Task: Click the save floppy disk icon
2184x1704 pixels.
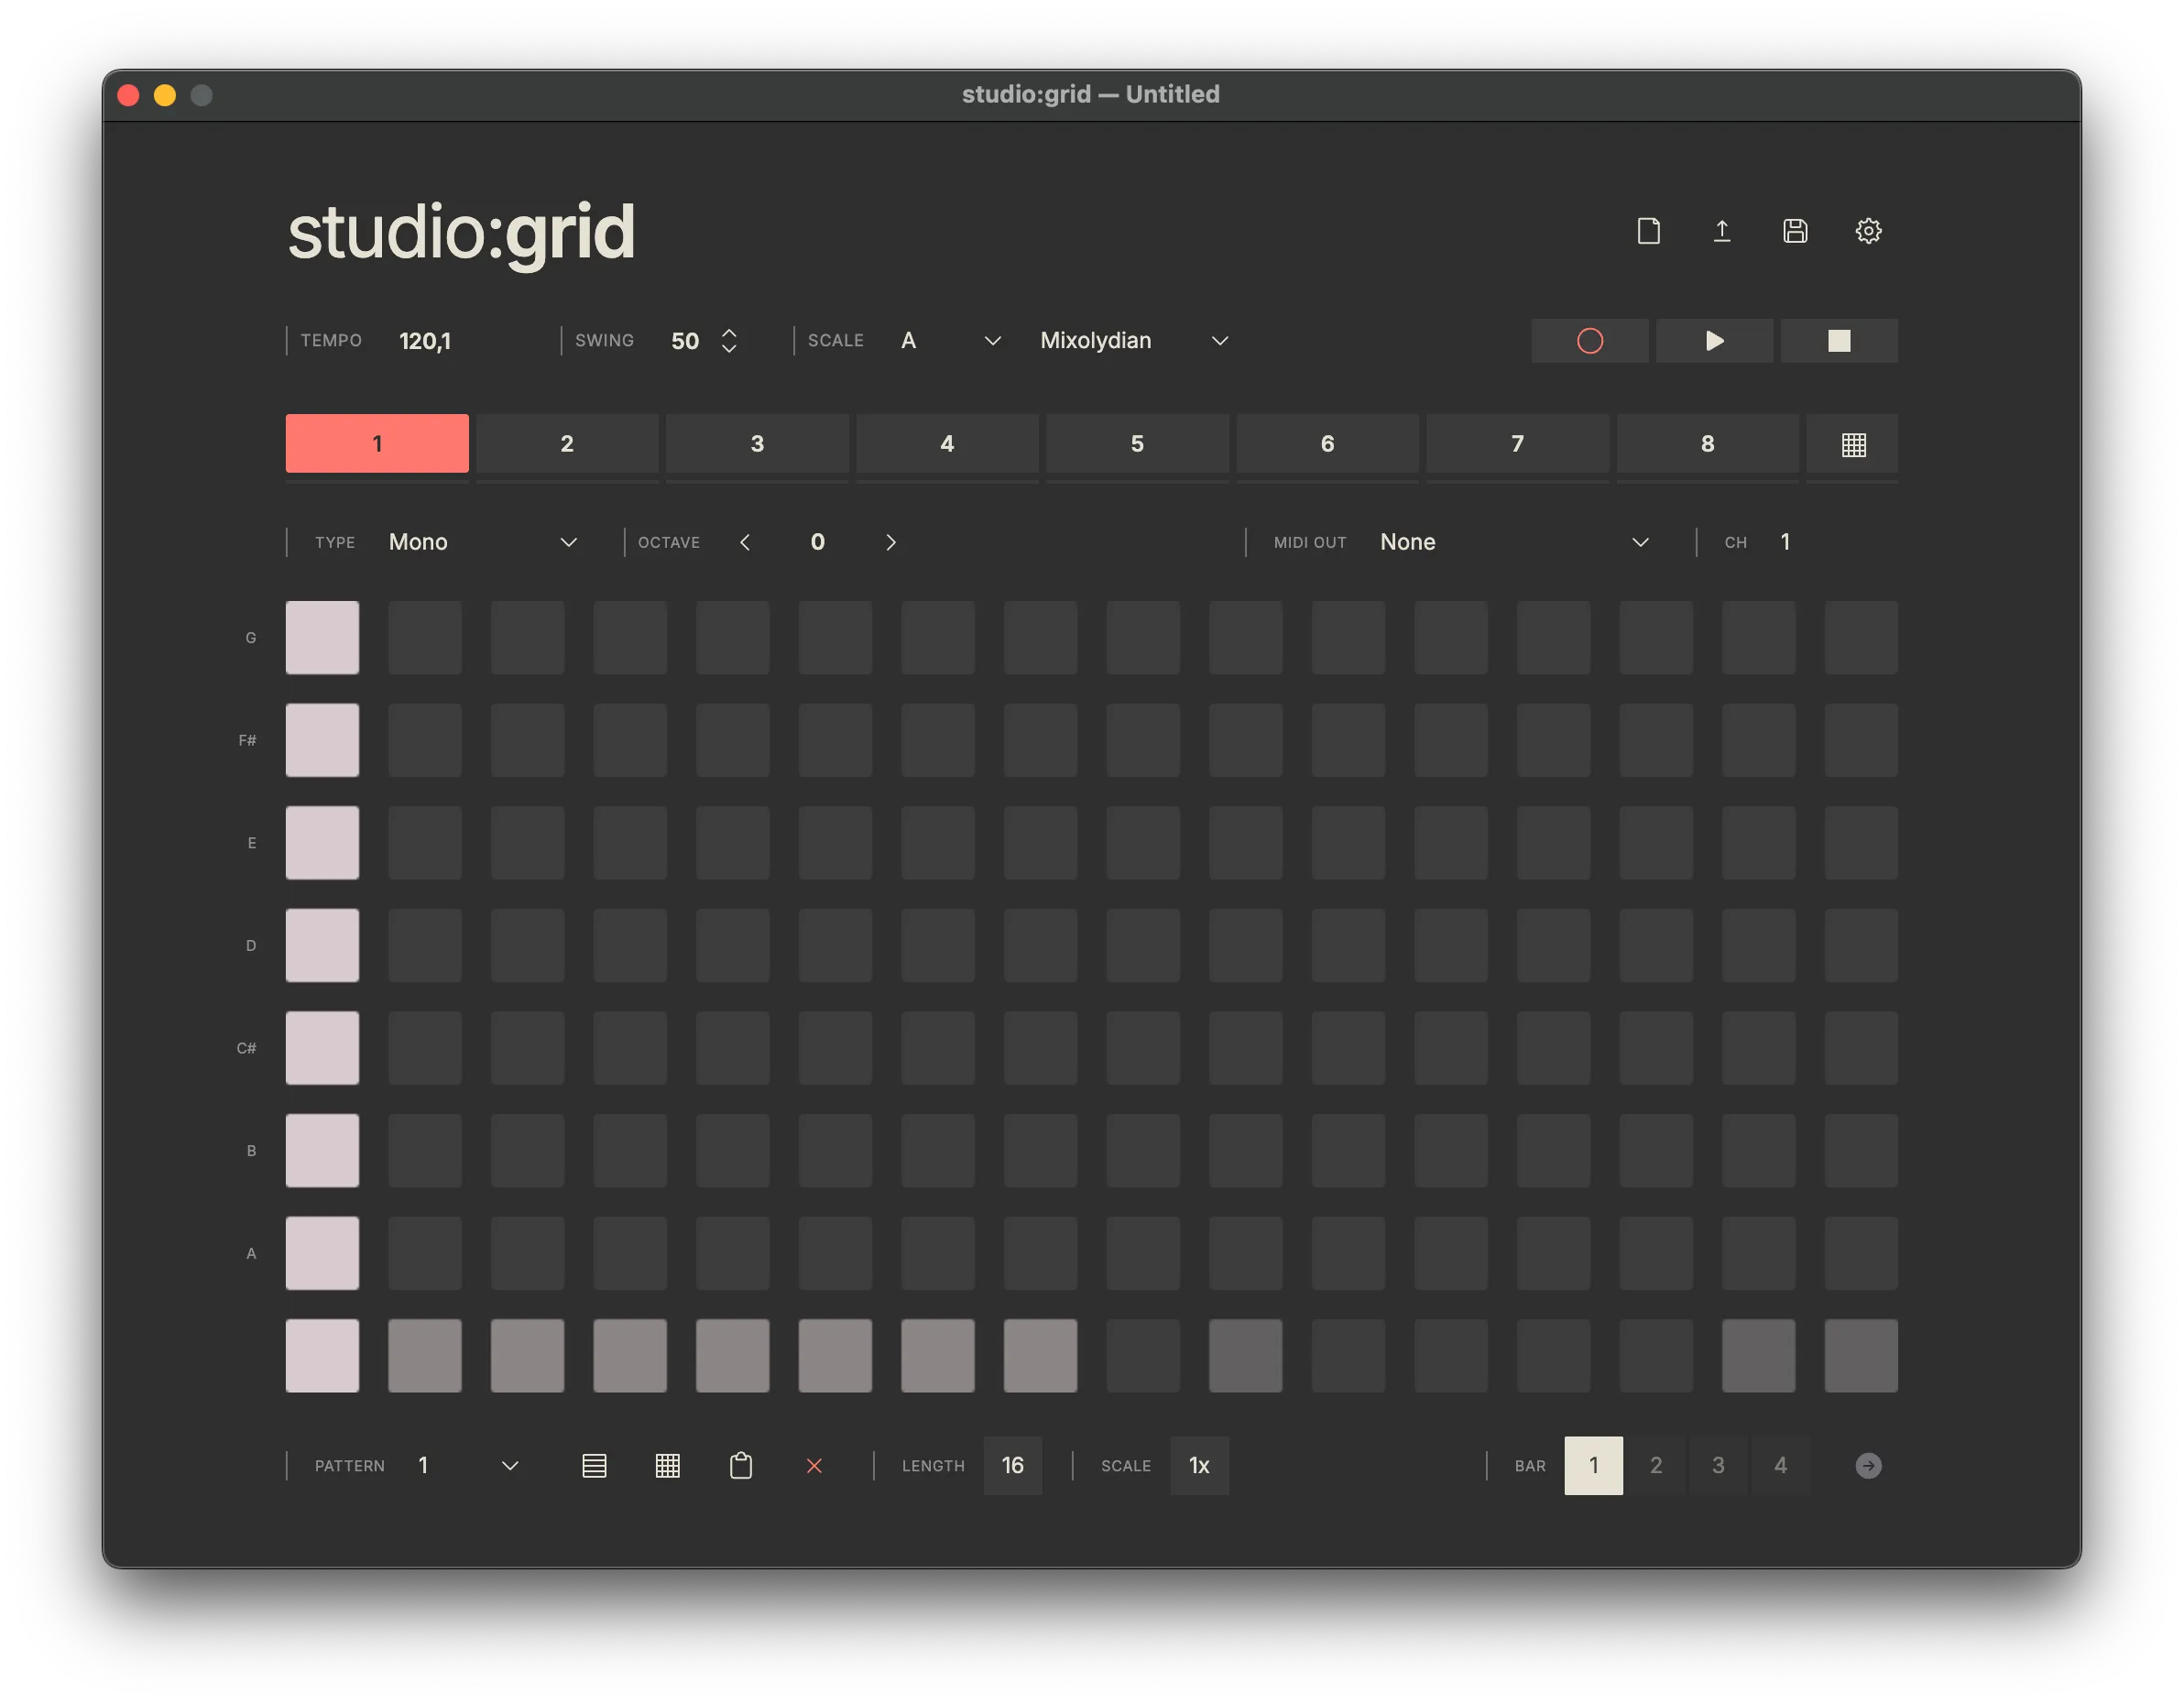Action: (x=1795, y=231)
